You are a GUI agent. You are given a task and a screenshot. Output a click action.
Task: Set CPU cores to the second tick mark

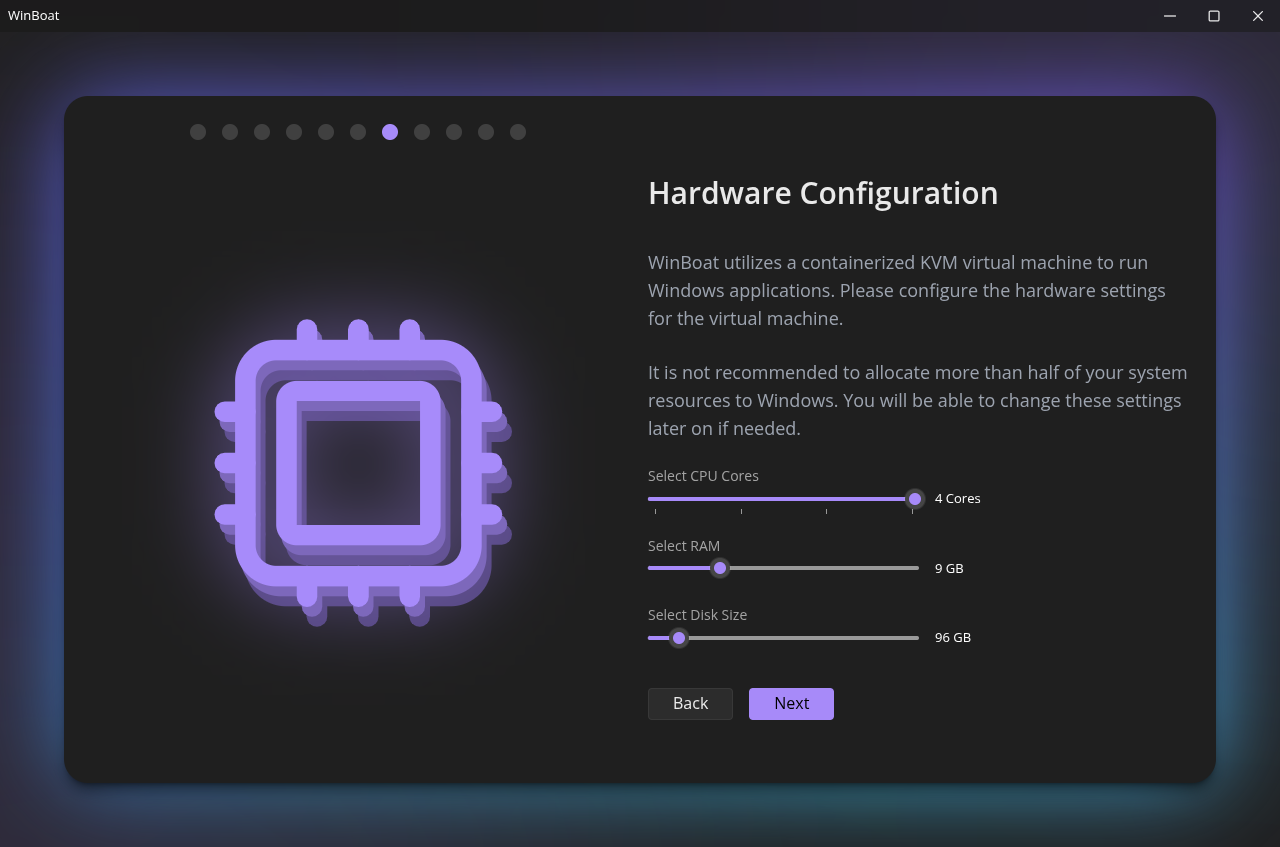pyautogui.click(x=741, y=499)
